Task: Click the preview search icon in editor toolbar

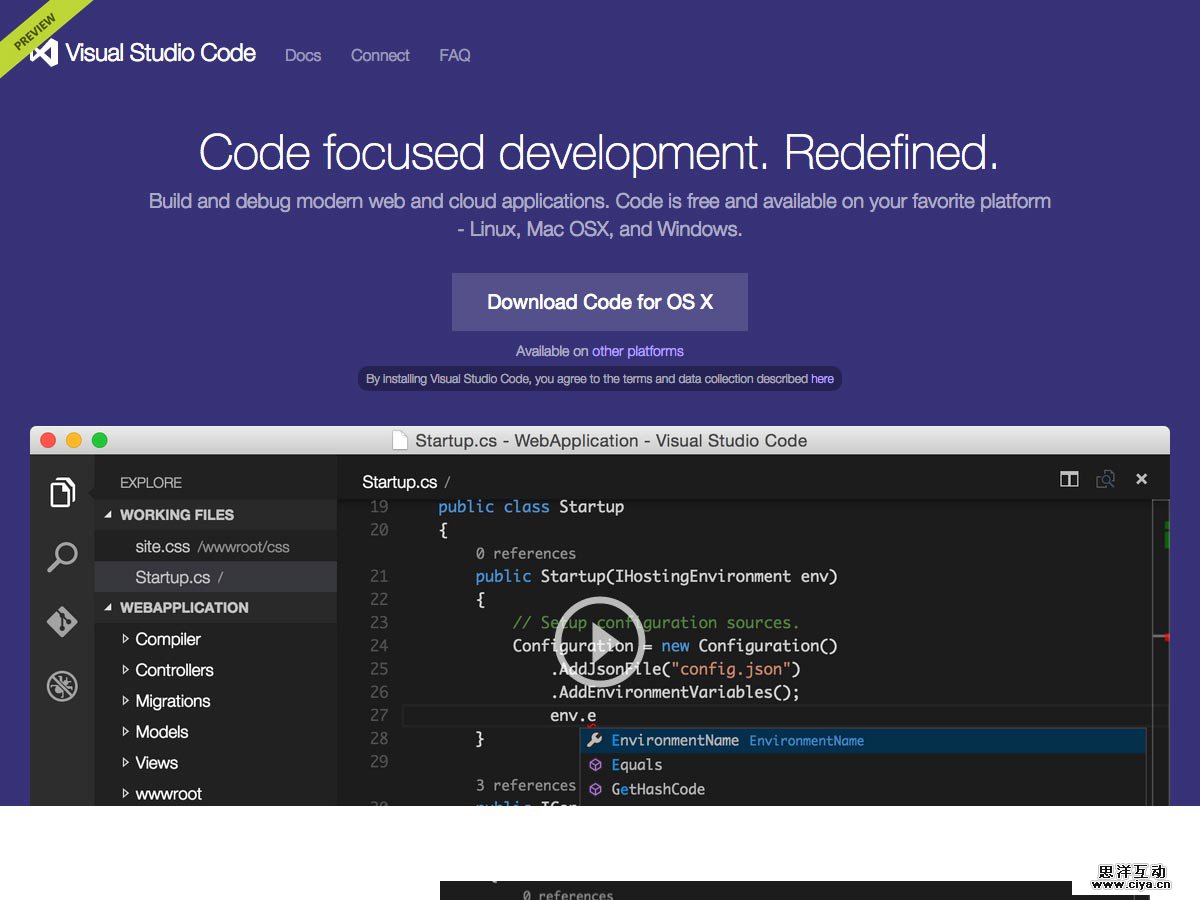Action: click(1105, 480)
